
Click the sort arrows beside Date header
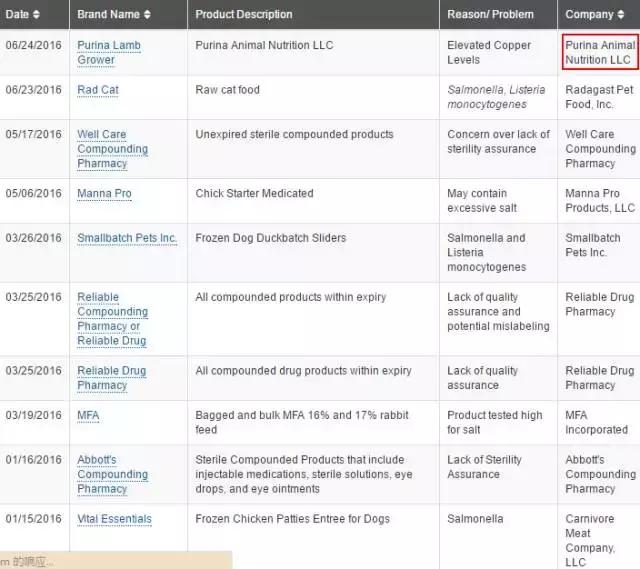37,15
